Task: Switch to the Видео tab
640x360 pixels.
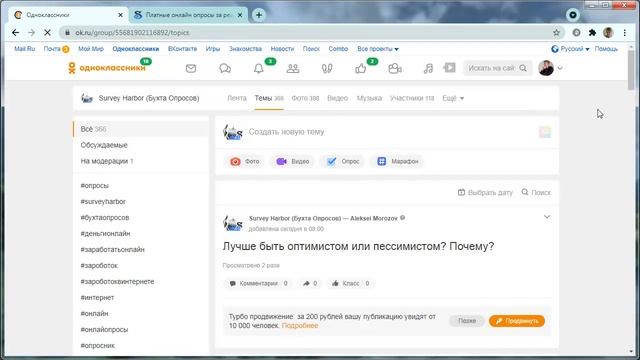Action: (x=338, y=98)
